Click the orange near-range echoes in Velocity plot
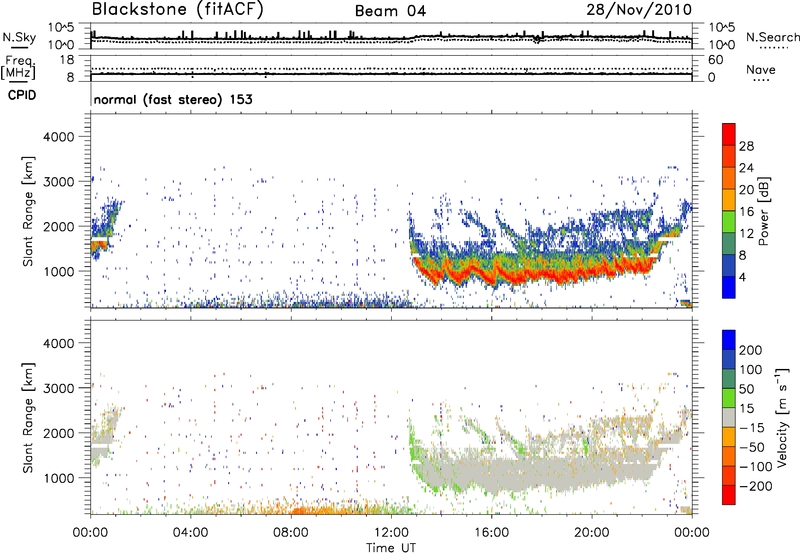The height and width of the screenshot is (554, 800). 327,509
